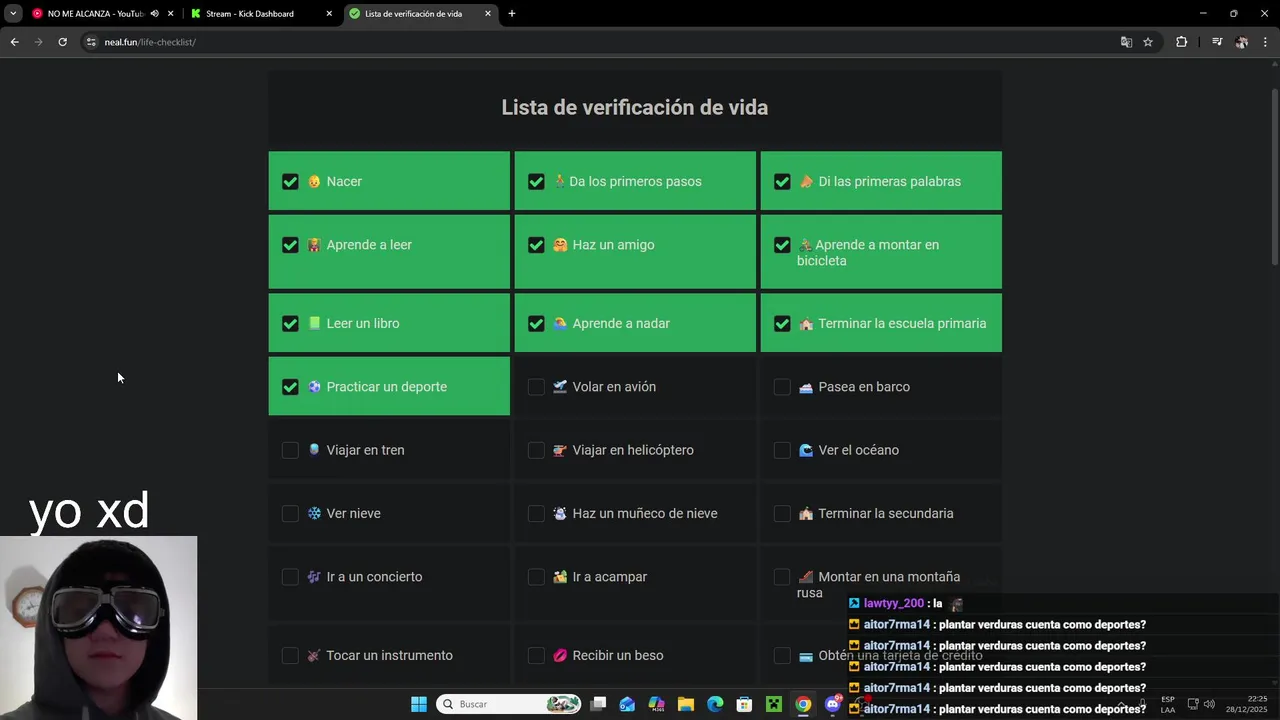Switch to NO ME ALCANZA YouTube tab
This screenshot has height=720, width=1280.
[x=95, y=14]
